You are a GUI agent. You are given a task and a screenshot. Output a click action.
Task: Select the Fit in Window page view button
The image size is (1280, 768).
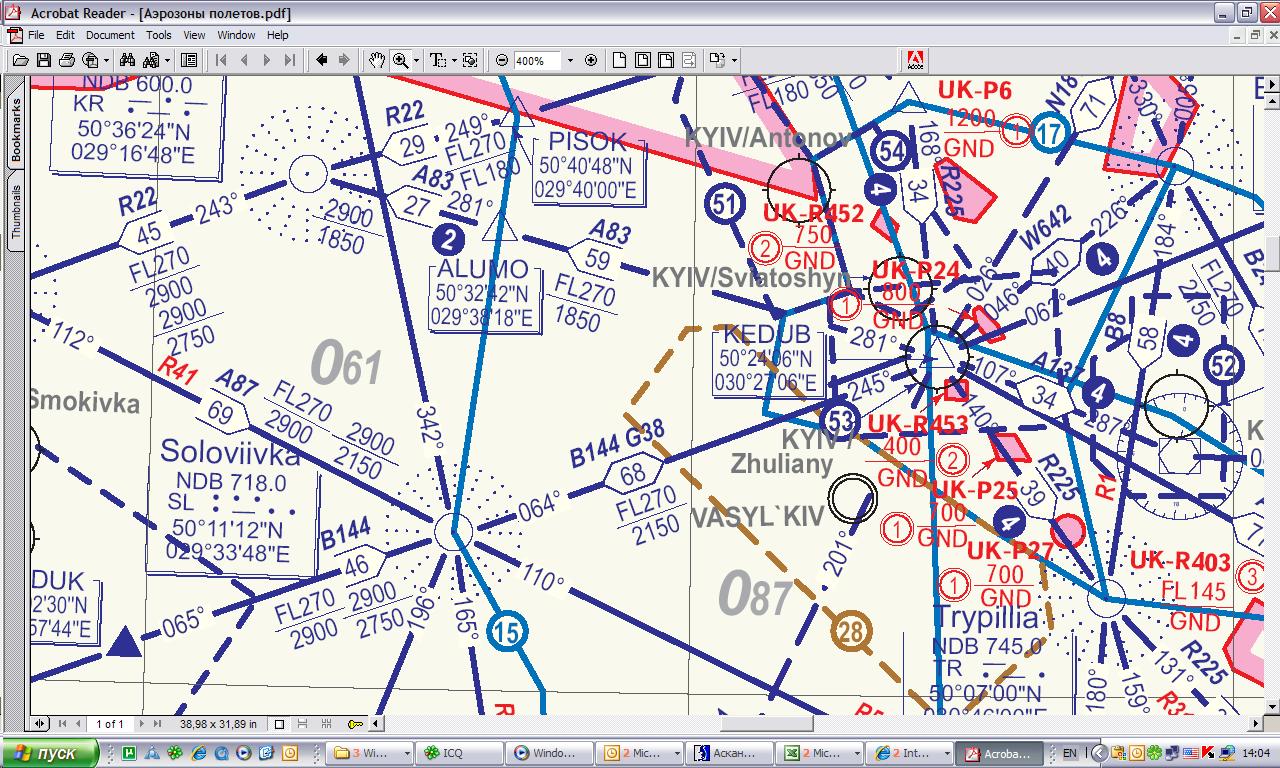[642, 60]
